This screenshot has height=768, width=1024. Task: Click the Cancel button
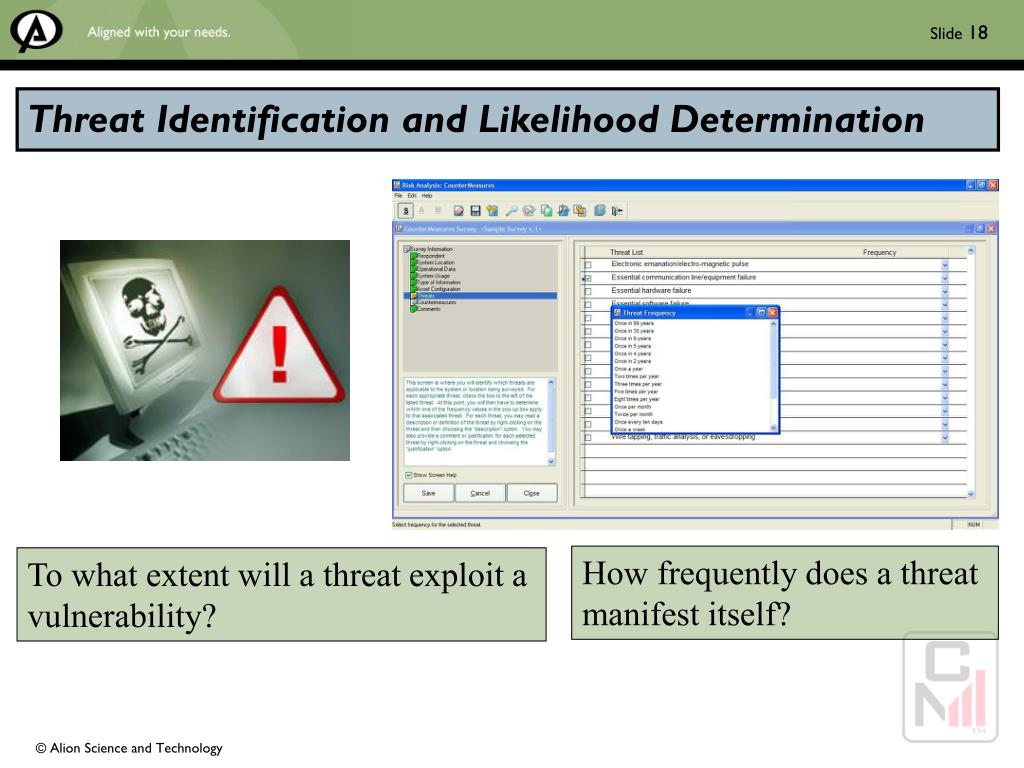pos(480,493)
